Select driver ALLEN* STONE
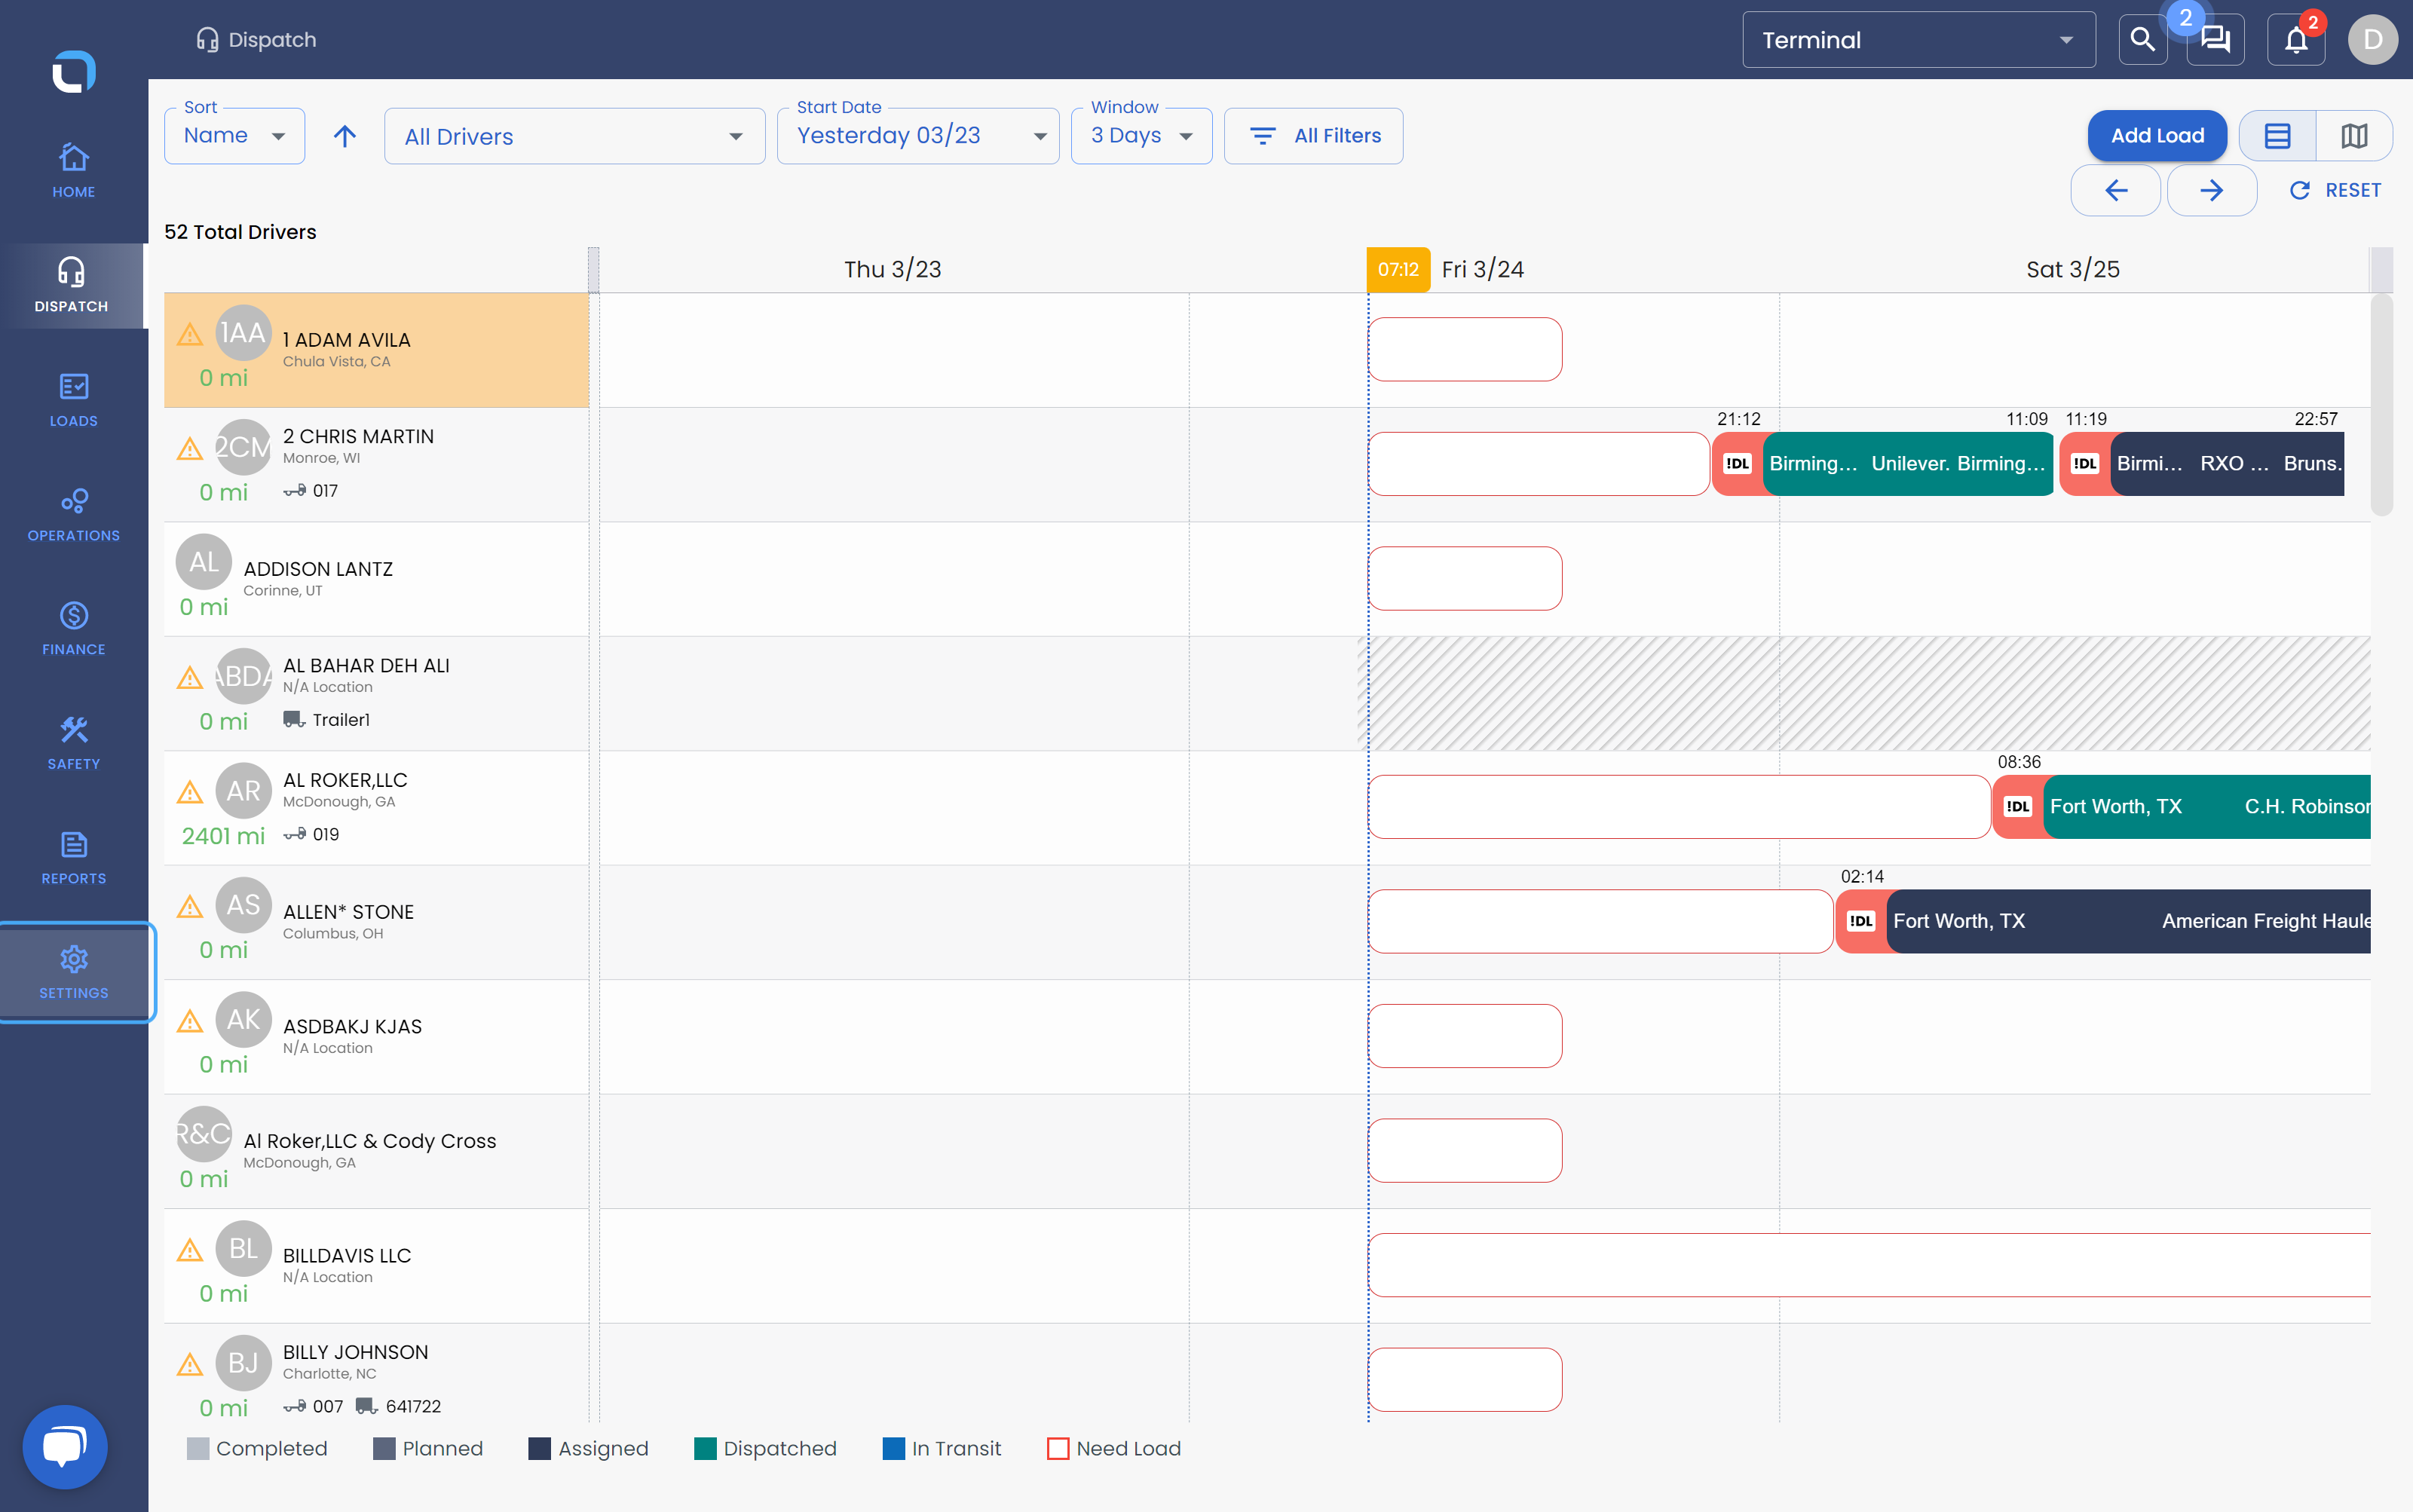This screenshot has height=1512, width=2413. coord(377,922)
